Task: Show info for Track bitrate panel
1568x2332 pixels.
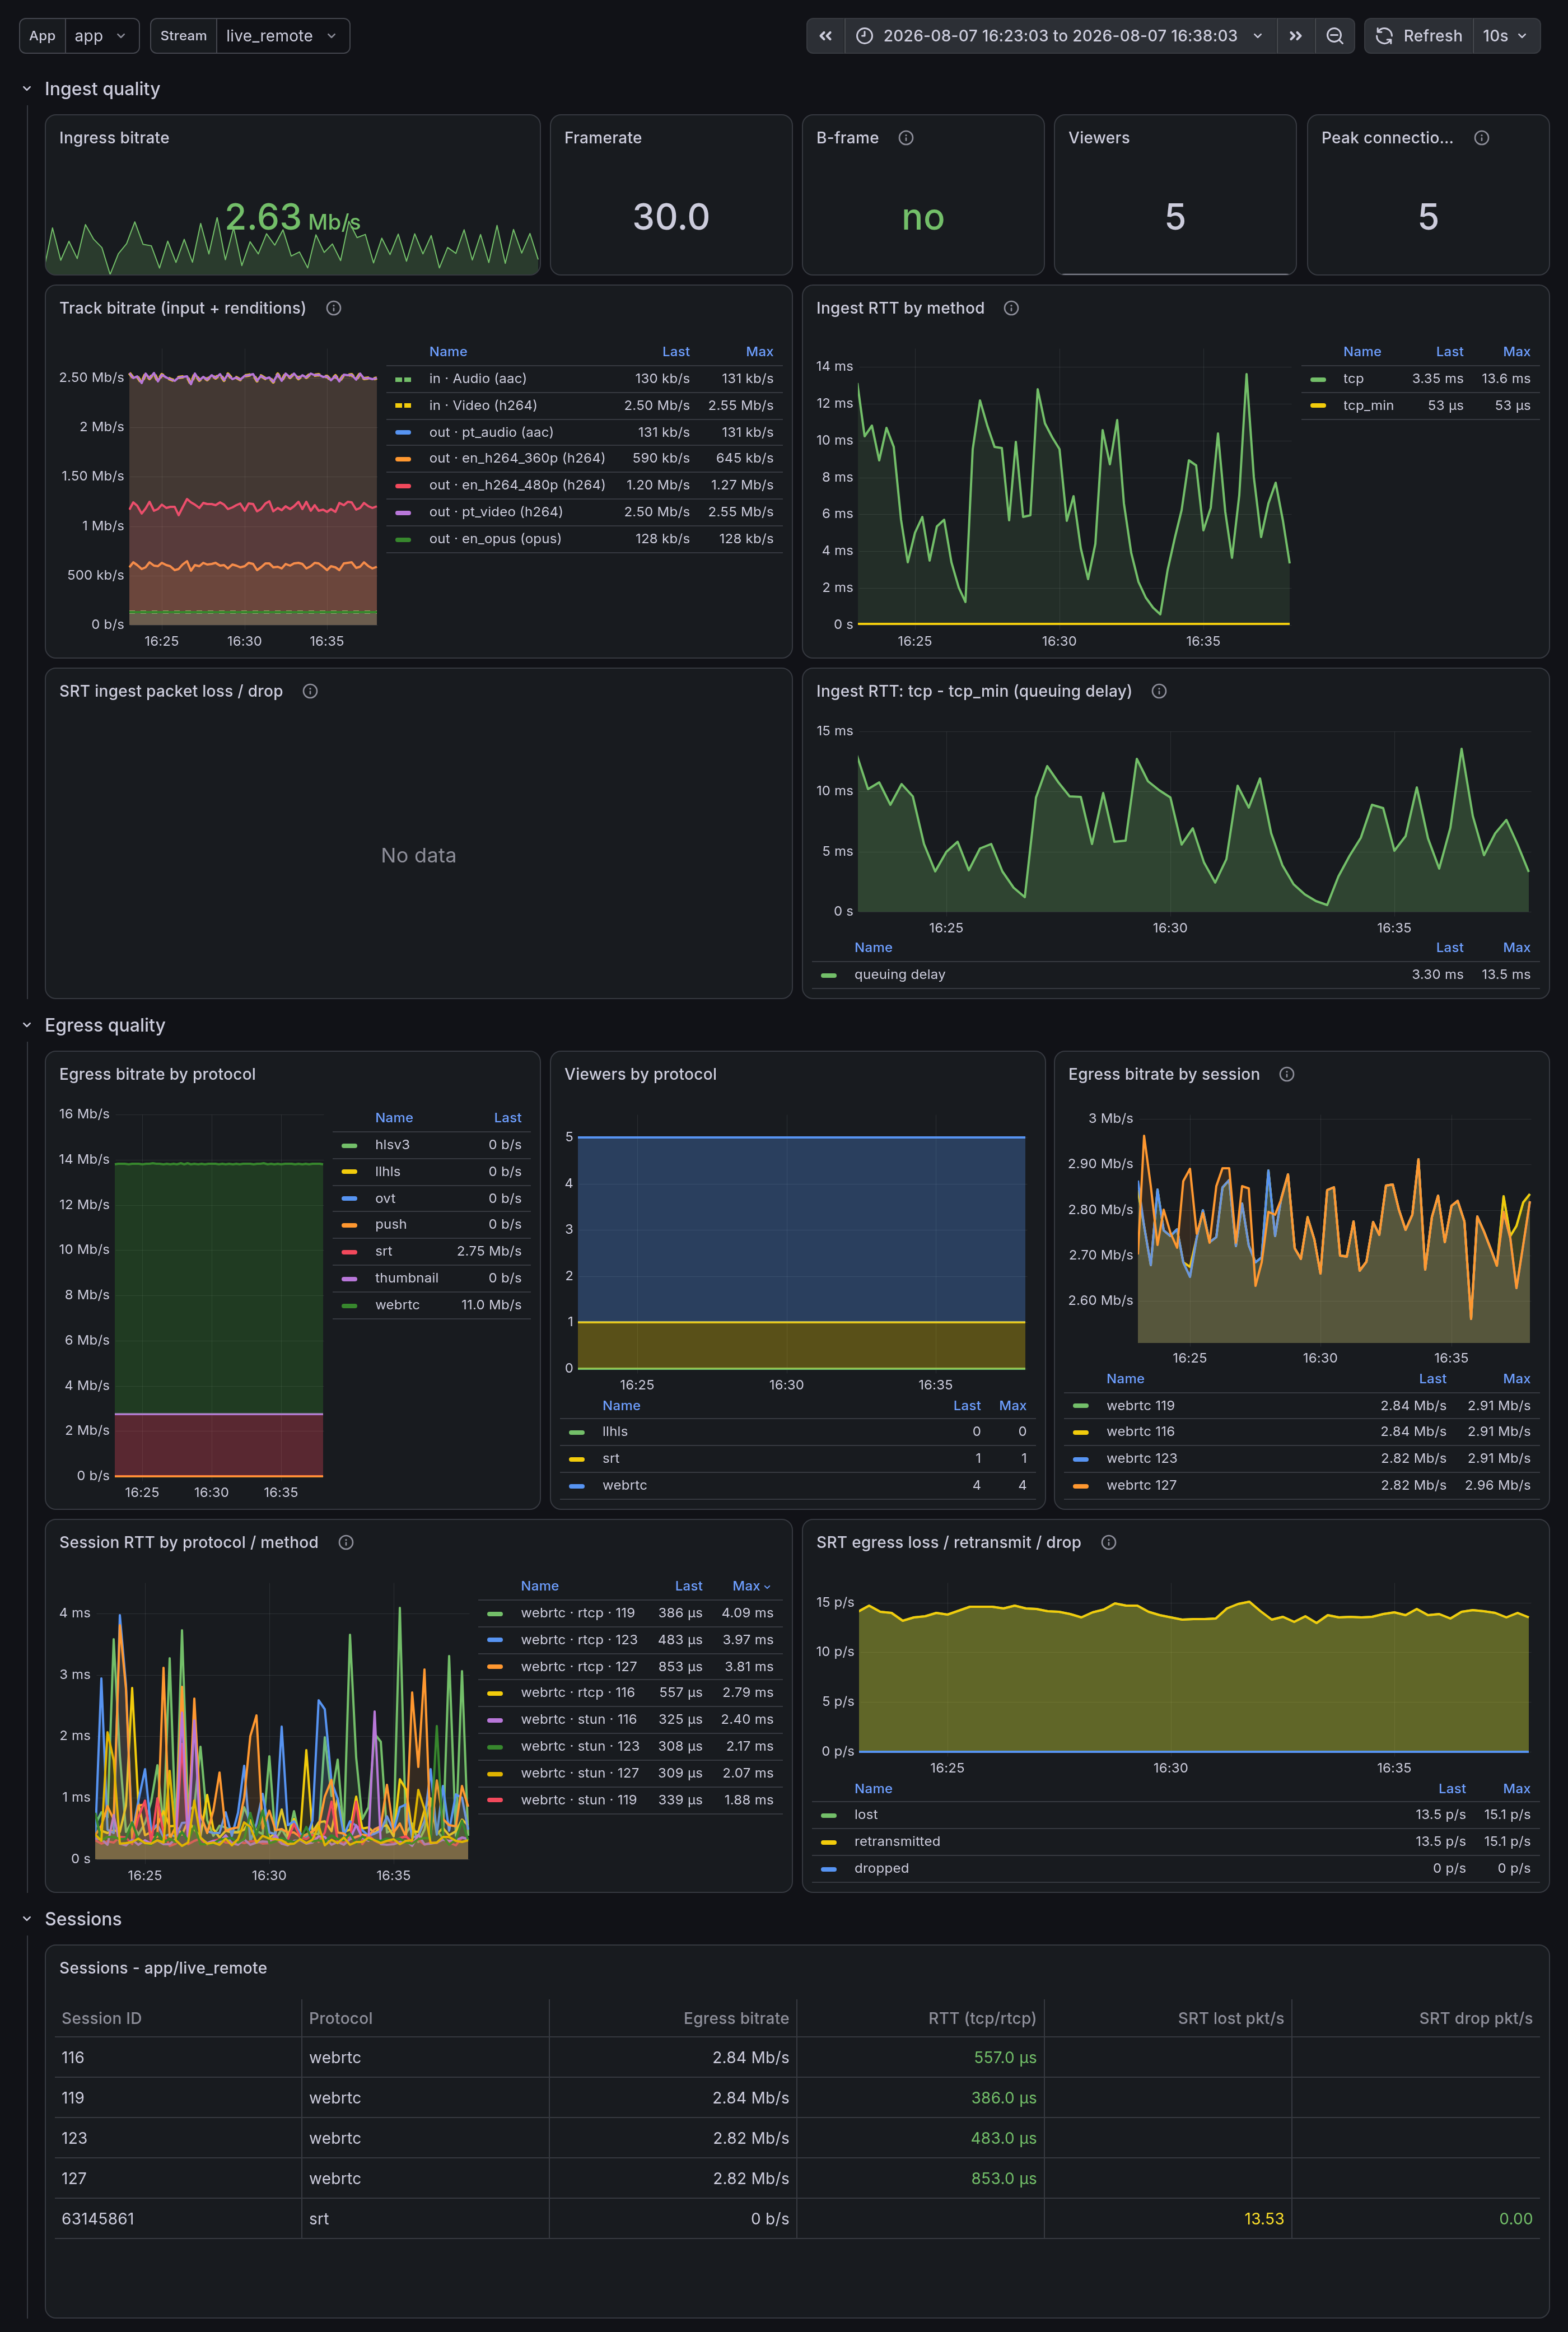Action: 334,308
